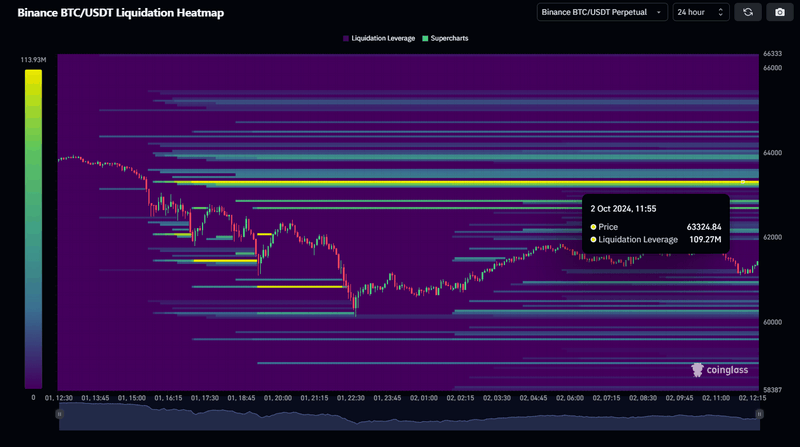Click the 62000 price axis label
The height and width of the screenshot is (447, 800).
(x=772, y=237)
